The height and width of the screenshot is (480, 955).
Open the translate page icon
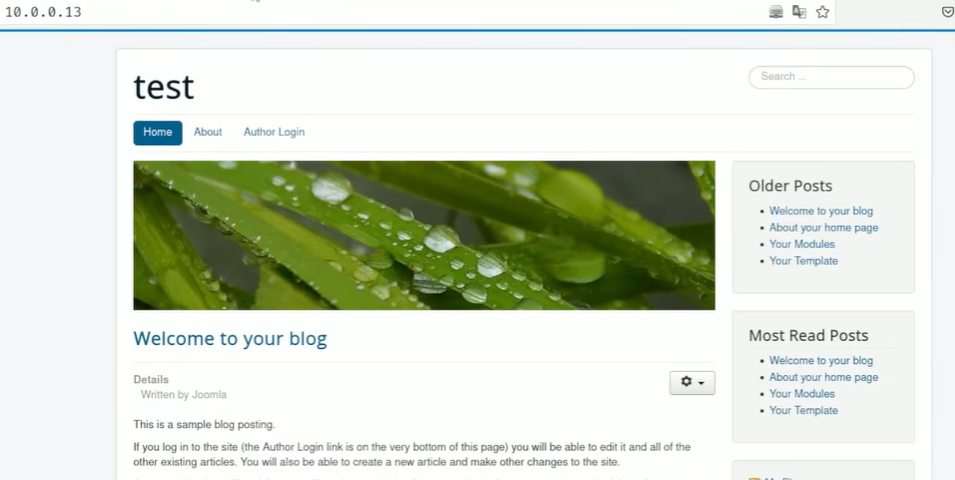(799, 12)
